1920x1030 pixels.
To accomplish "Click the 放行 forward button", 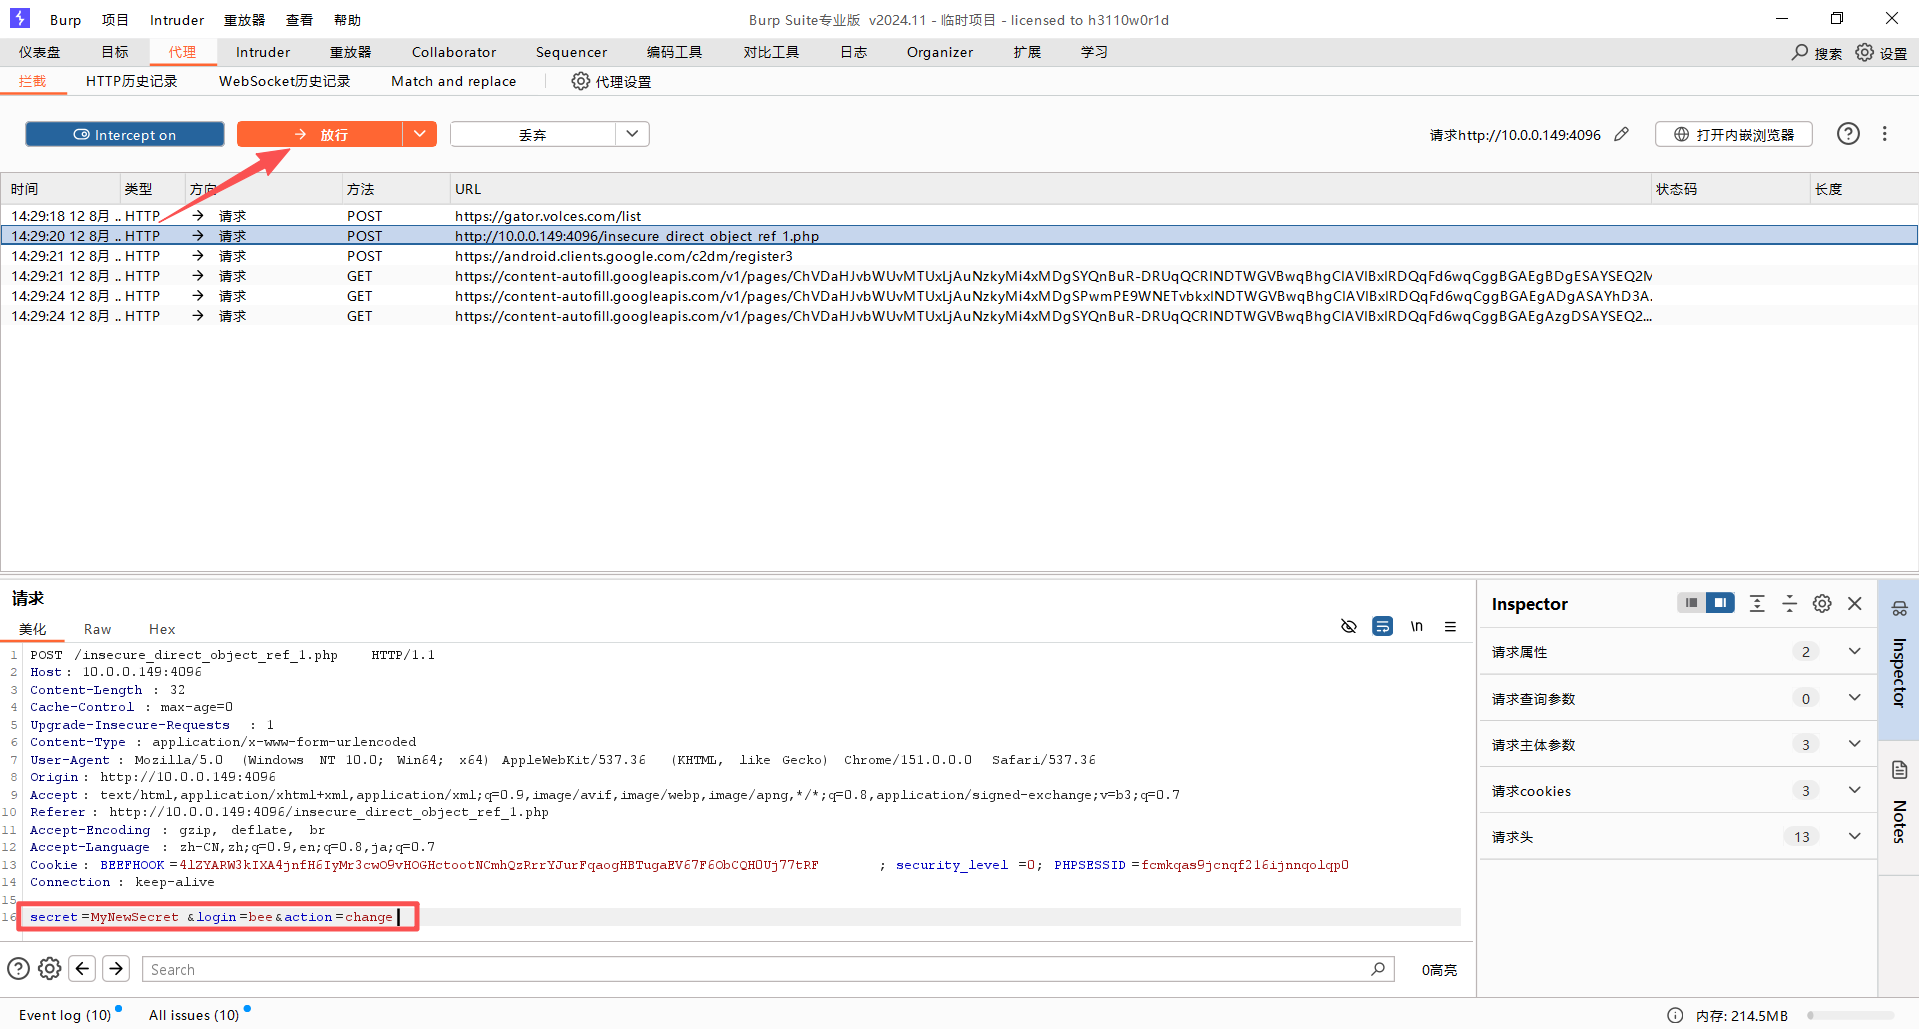I will [x=320, y=134].
